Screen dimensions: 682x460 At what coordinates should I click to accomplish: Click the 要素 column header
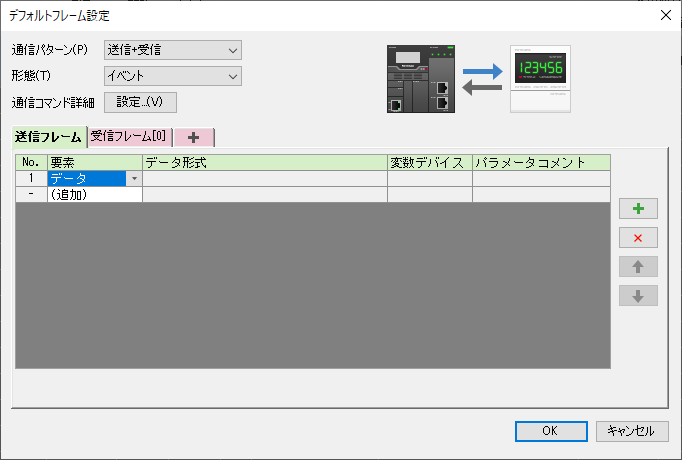click(x=95, y=162)
